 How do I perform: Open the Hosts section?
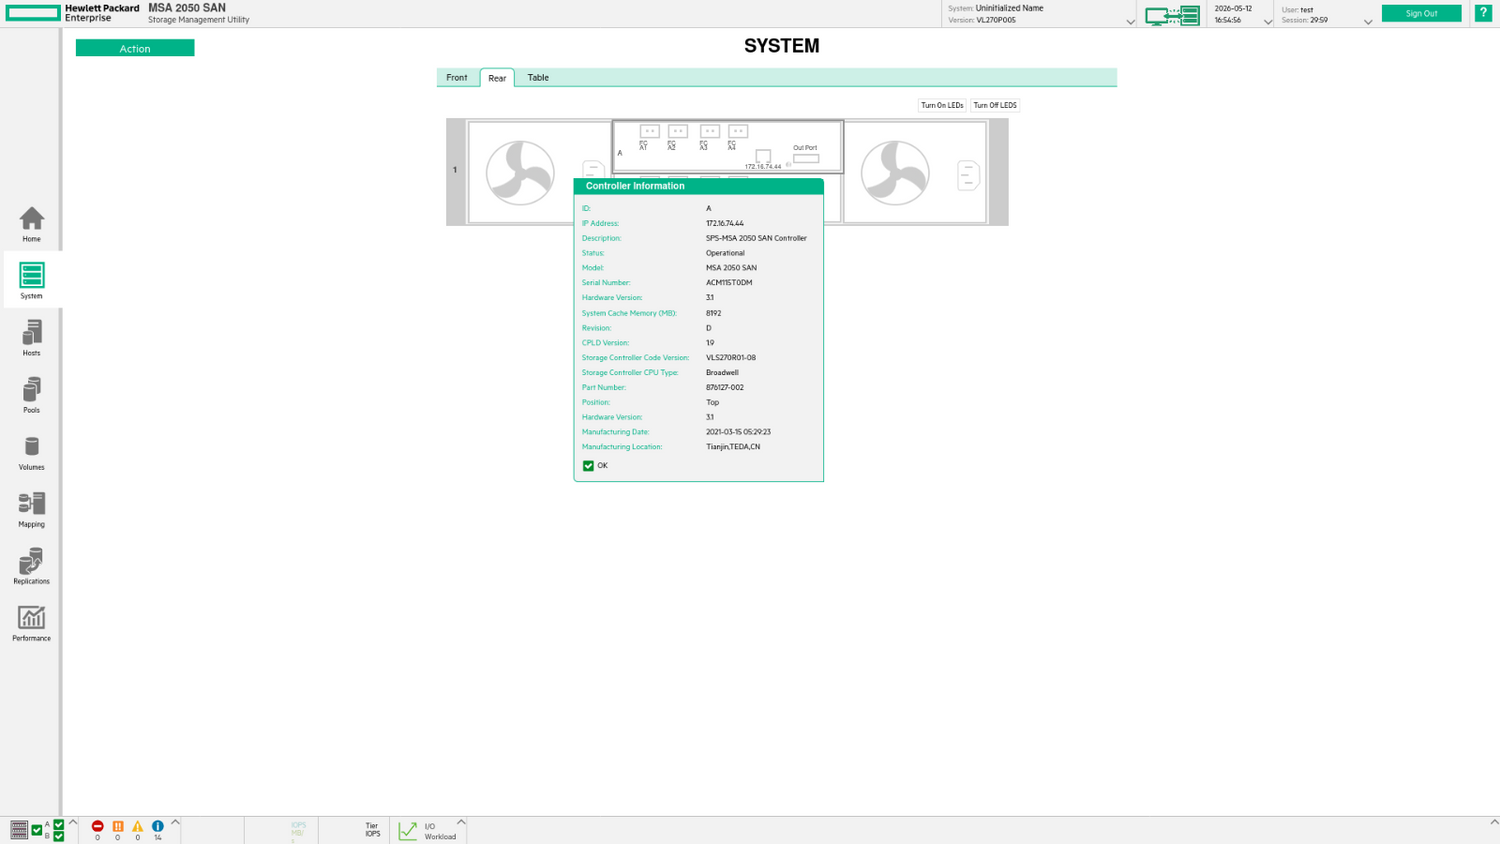(32, 338)
